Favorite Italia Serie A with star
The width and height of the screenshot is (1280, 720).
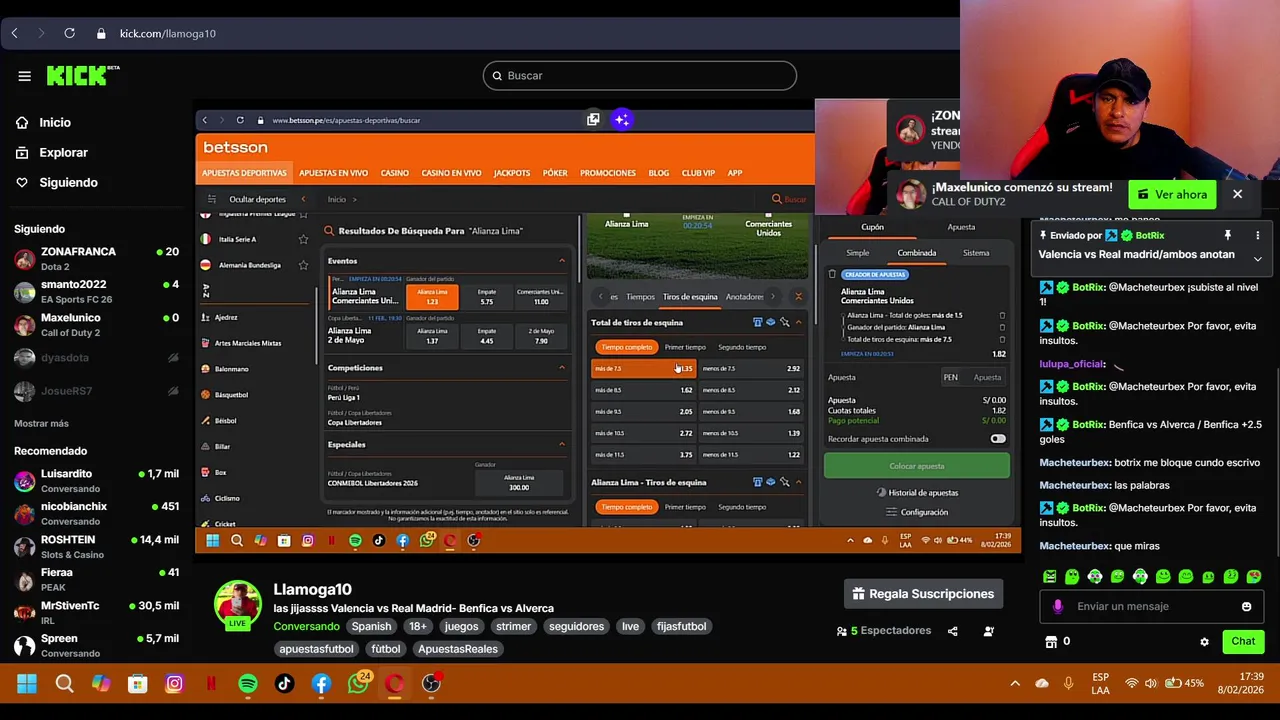point(303,239)
